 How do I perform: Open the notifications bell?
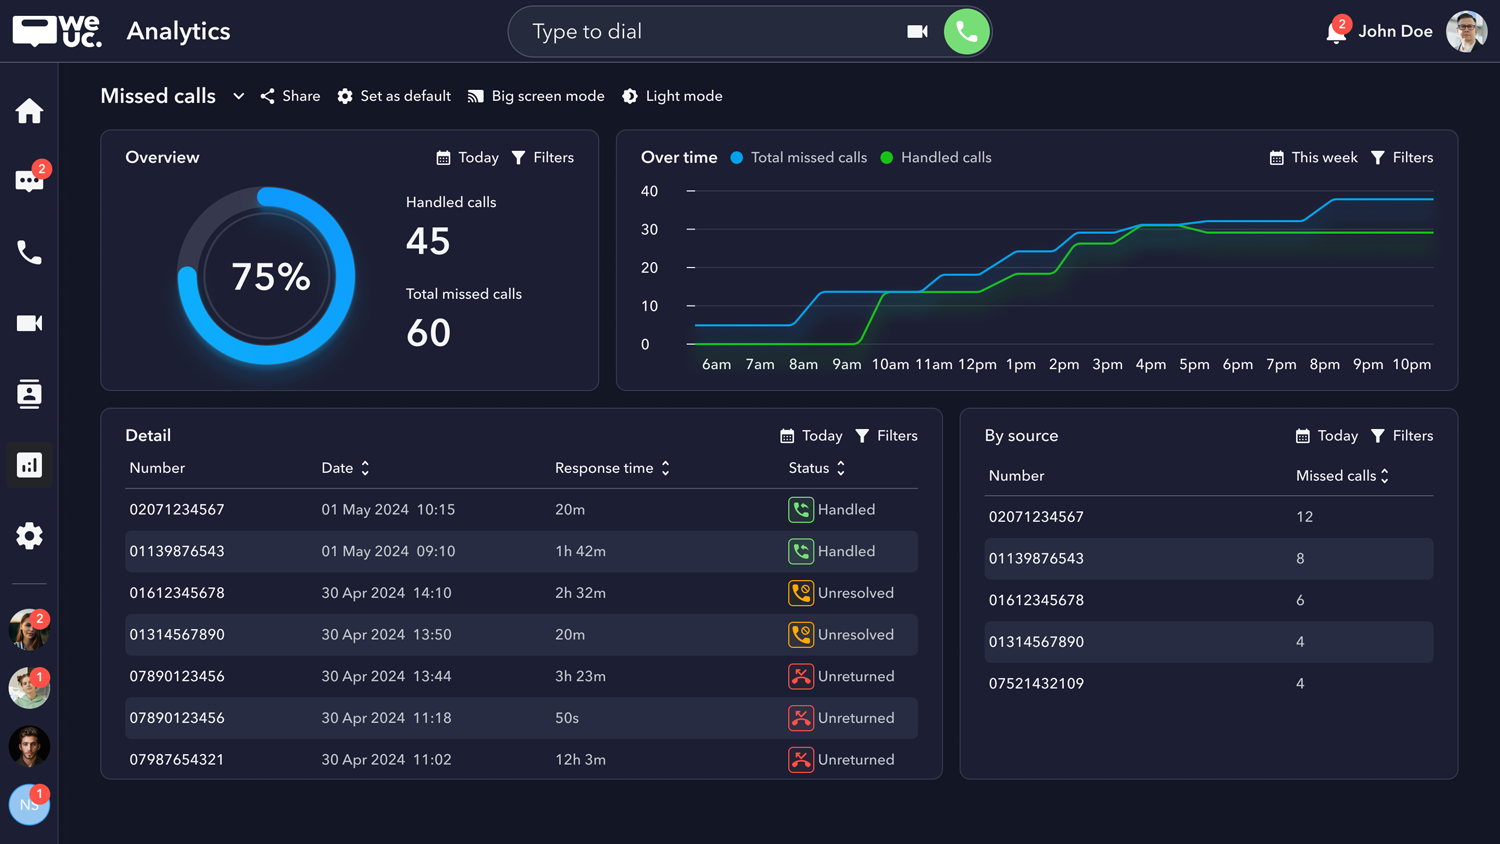tap(1335, 32)
